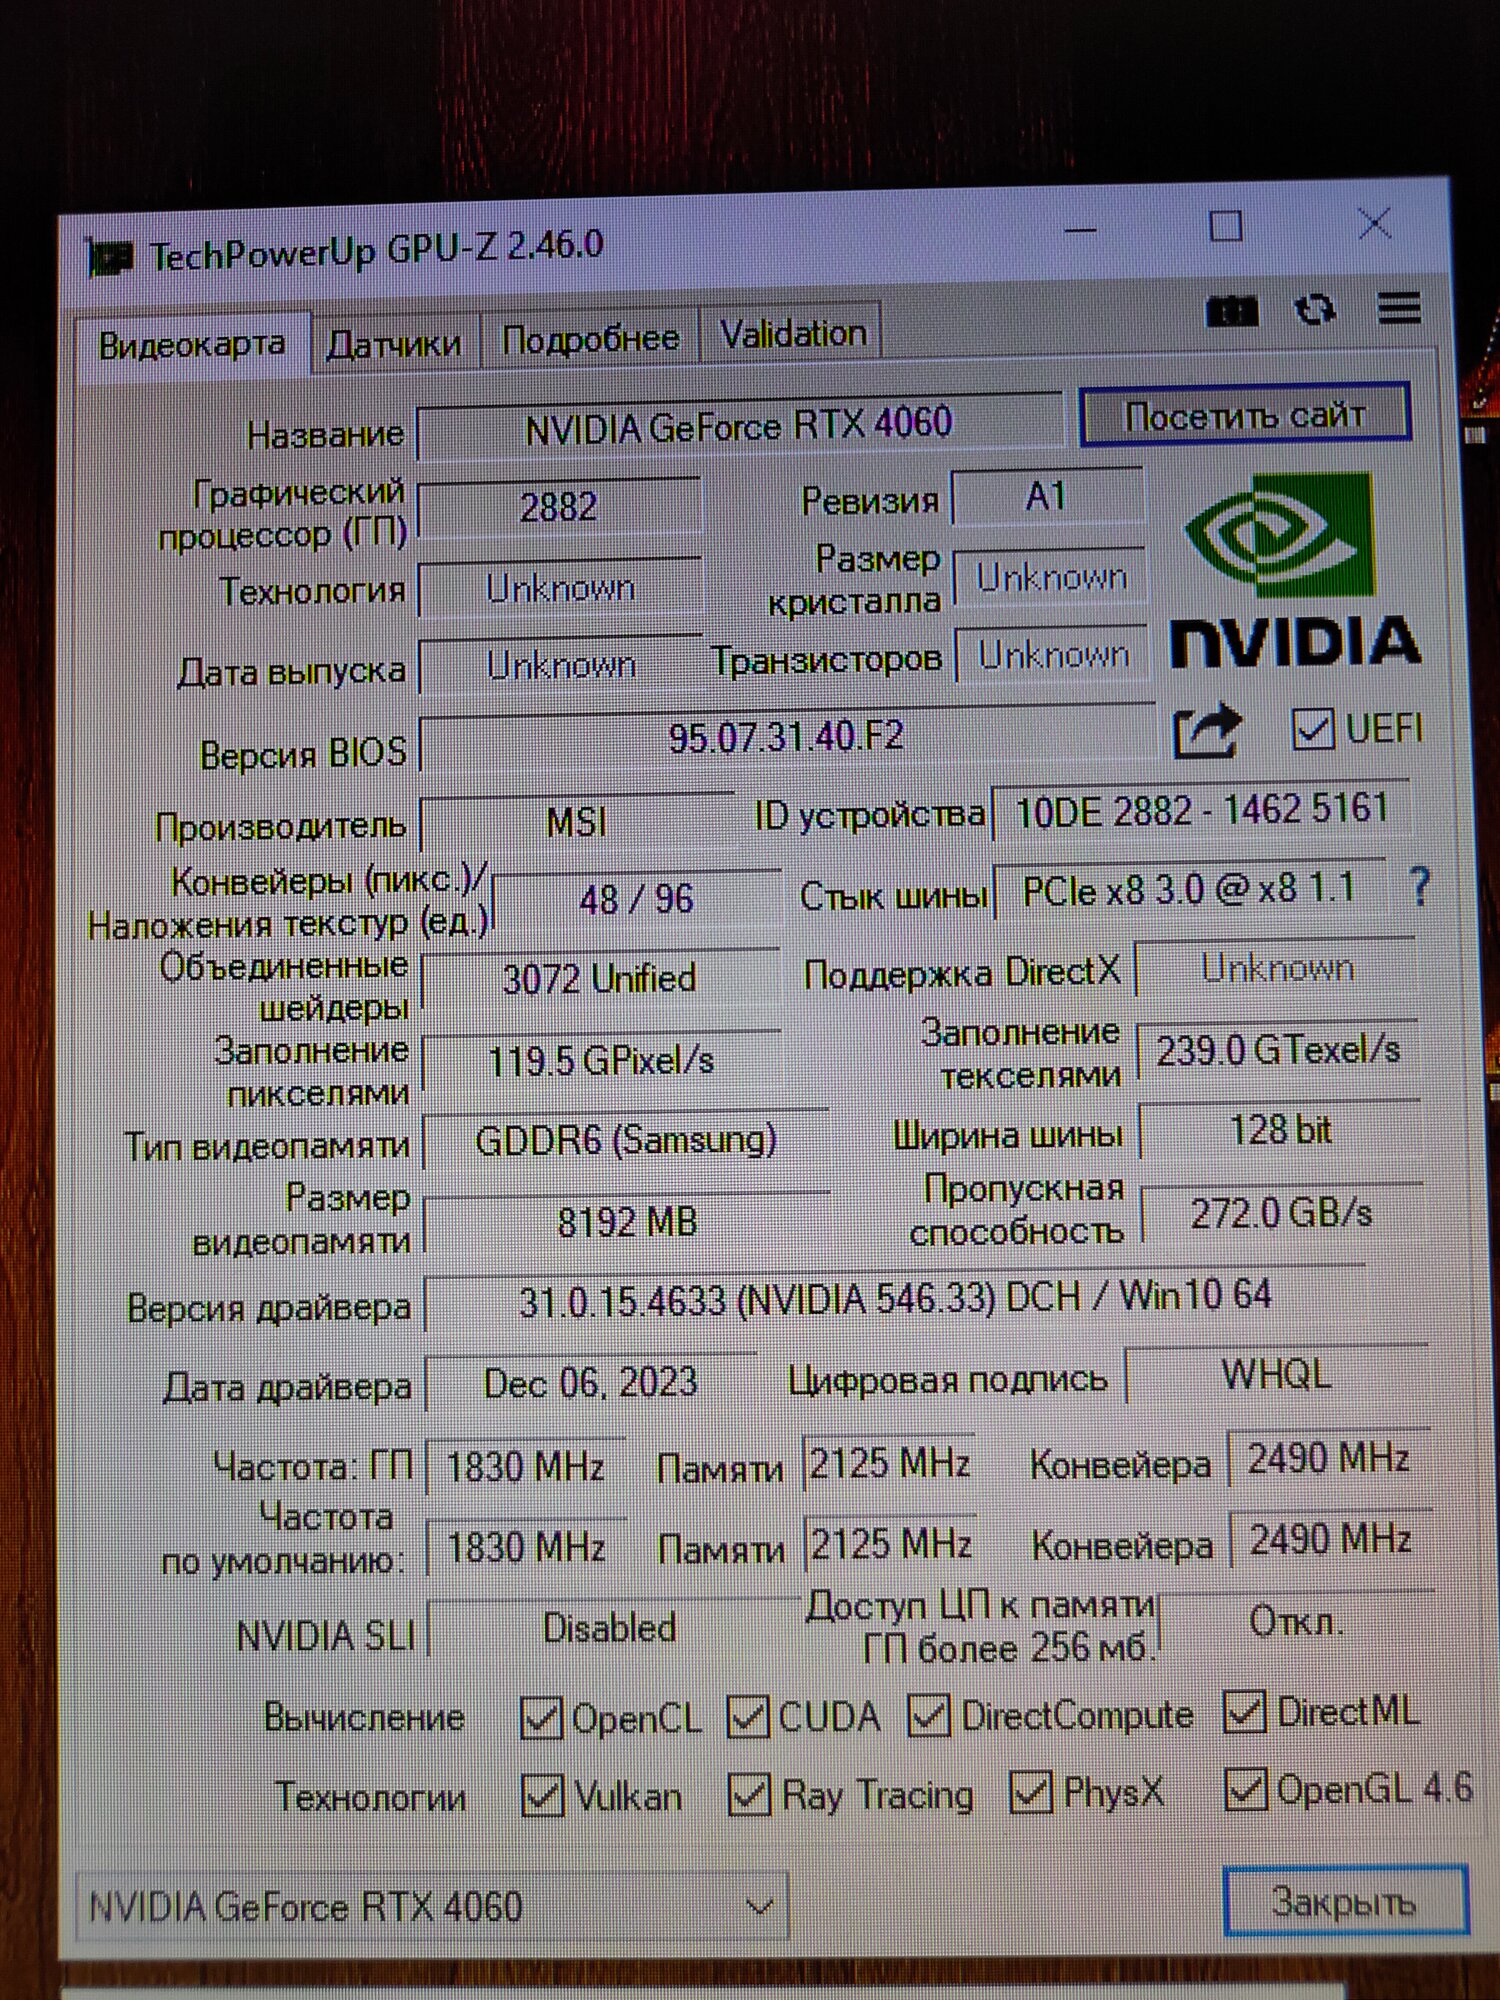Click the graphics processor value 2882
This screenshot has height=2000, width=1500.
click(558, 507)
